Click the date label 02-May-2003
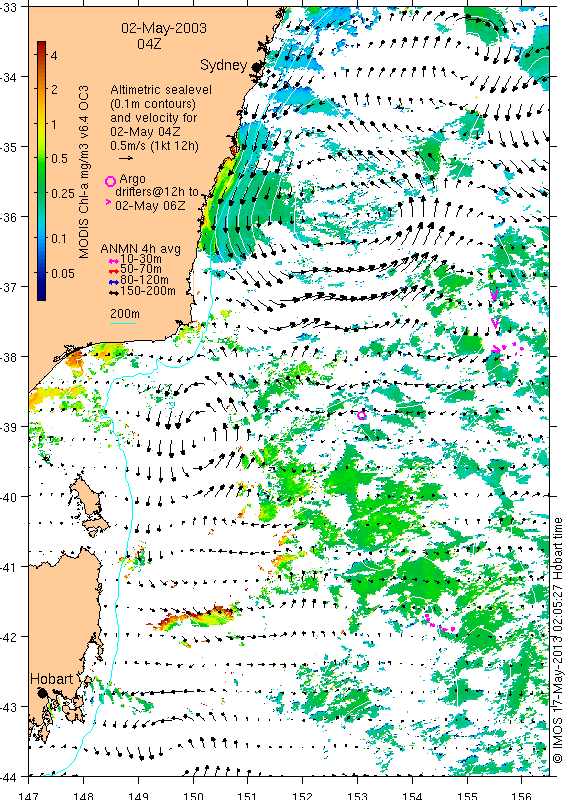The height and width of the screenshot is (800, 570). [164, 28]
